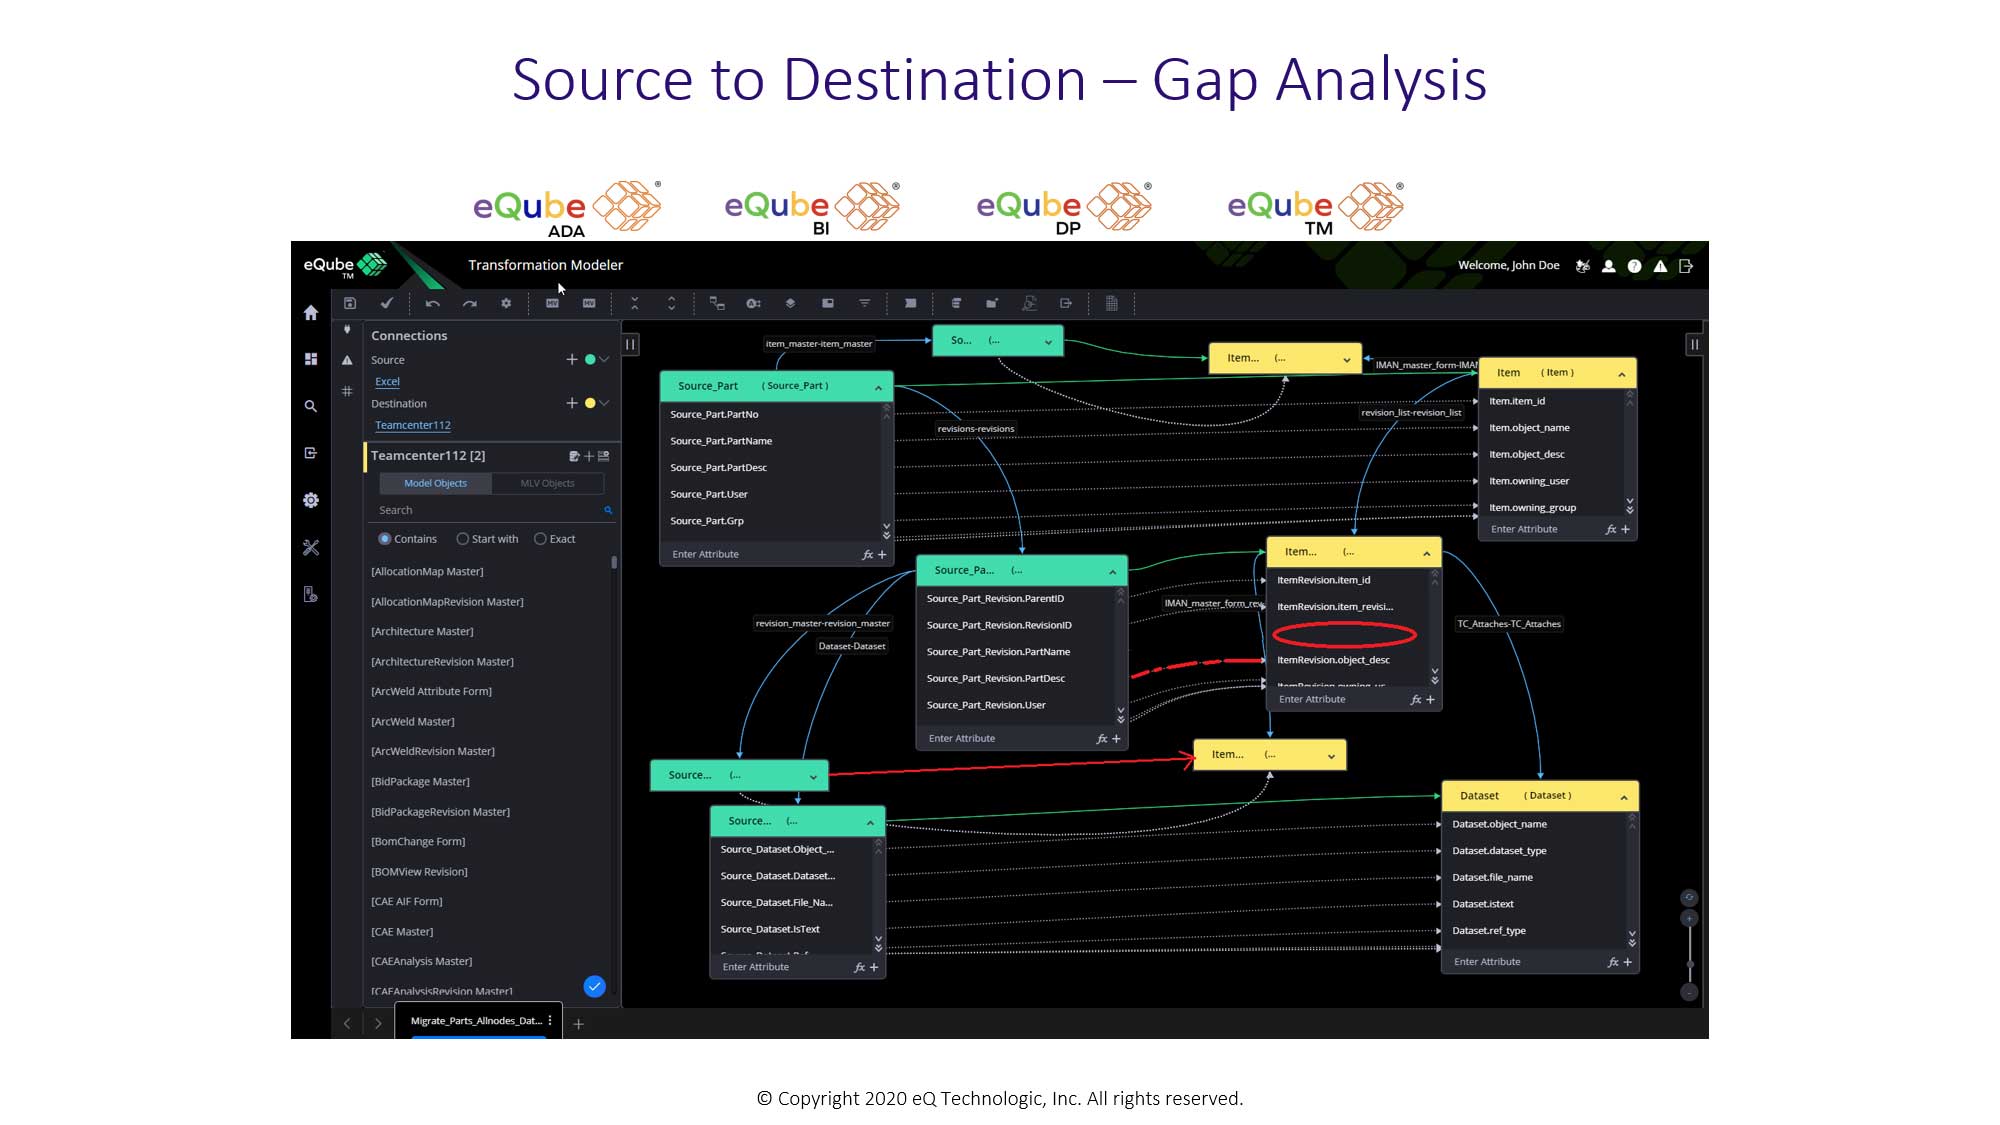Click the connections plug panel icon
Image resolution: width=2000 pixels, height=1125 pixels.
click(x=347, y=329)
